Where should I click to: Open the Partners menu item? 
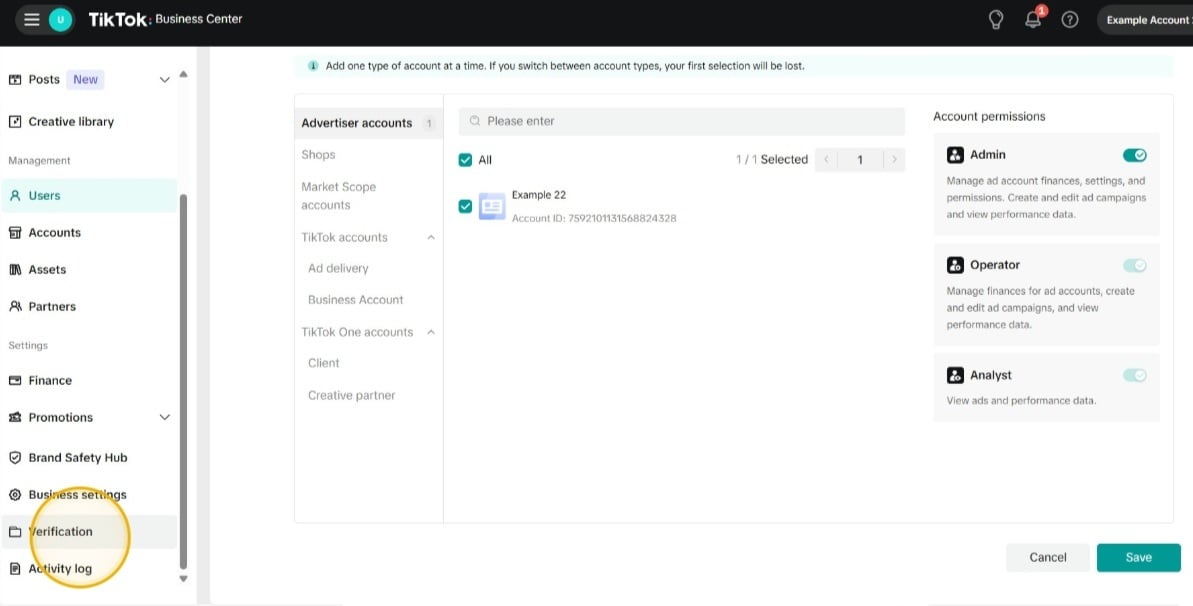pyautogui.click(x=52, y=307)
